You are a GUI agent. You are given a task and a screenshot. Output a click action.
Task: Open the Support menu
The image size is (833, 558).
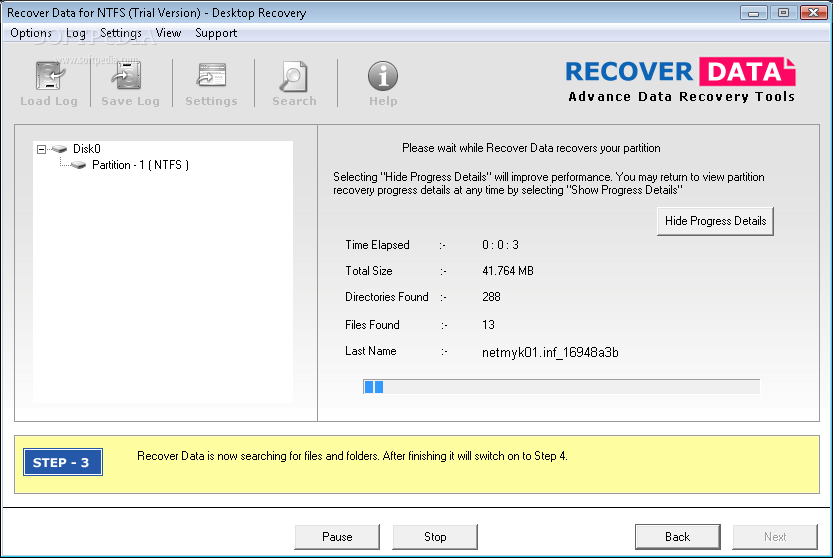coord(216,33)
